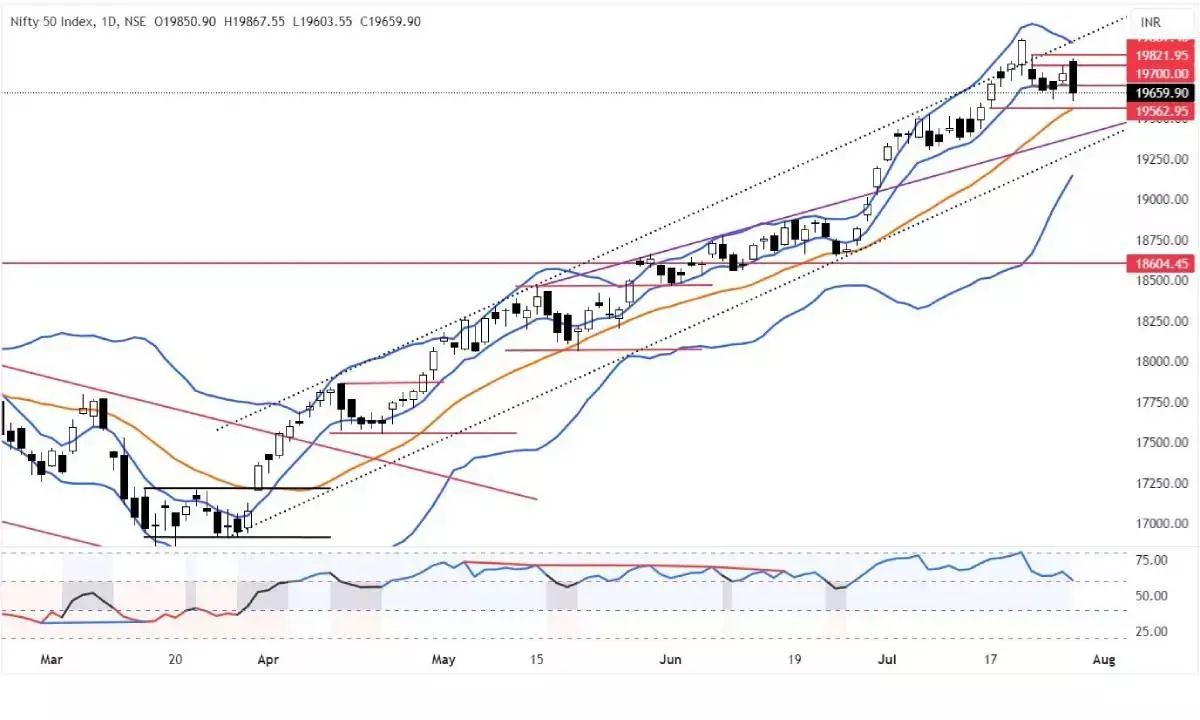Click the 19700.00 price level label
Viewport: 1200px width, 720px height.
pos(1163,73)
